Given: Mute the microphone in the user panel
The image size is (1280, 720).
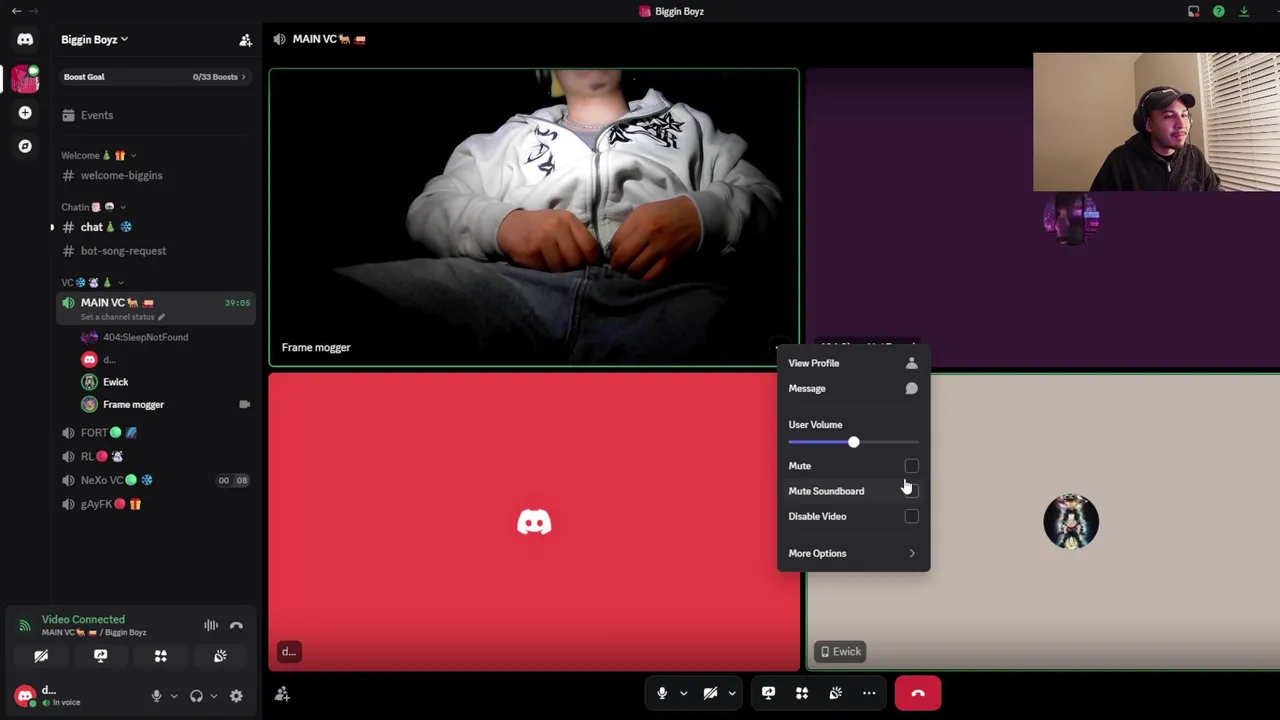Looking at the screenshot, I should coord(156,696).
